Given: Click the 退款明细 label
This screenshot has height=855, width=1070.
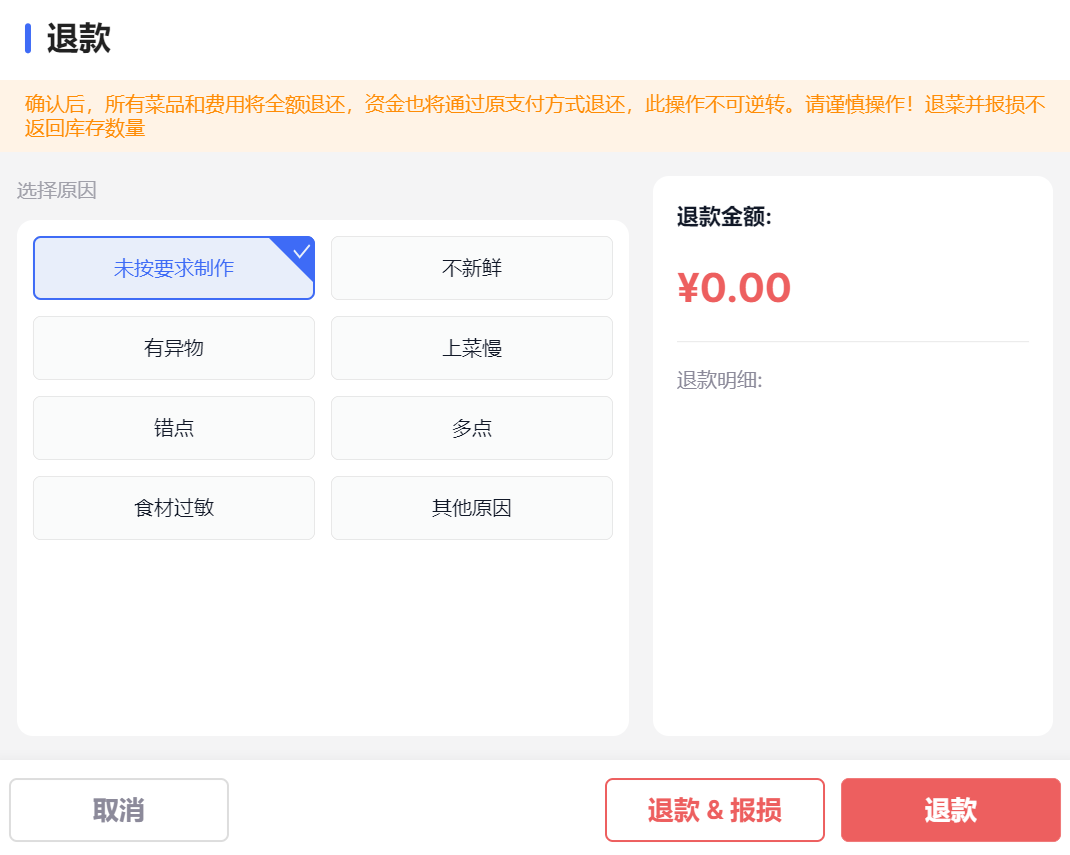Looking at the screenshot, I should click(719, 380).
